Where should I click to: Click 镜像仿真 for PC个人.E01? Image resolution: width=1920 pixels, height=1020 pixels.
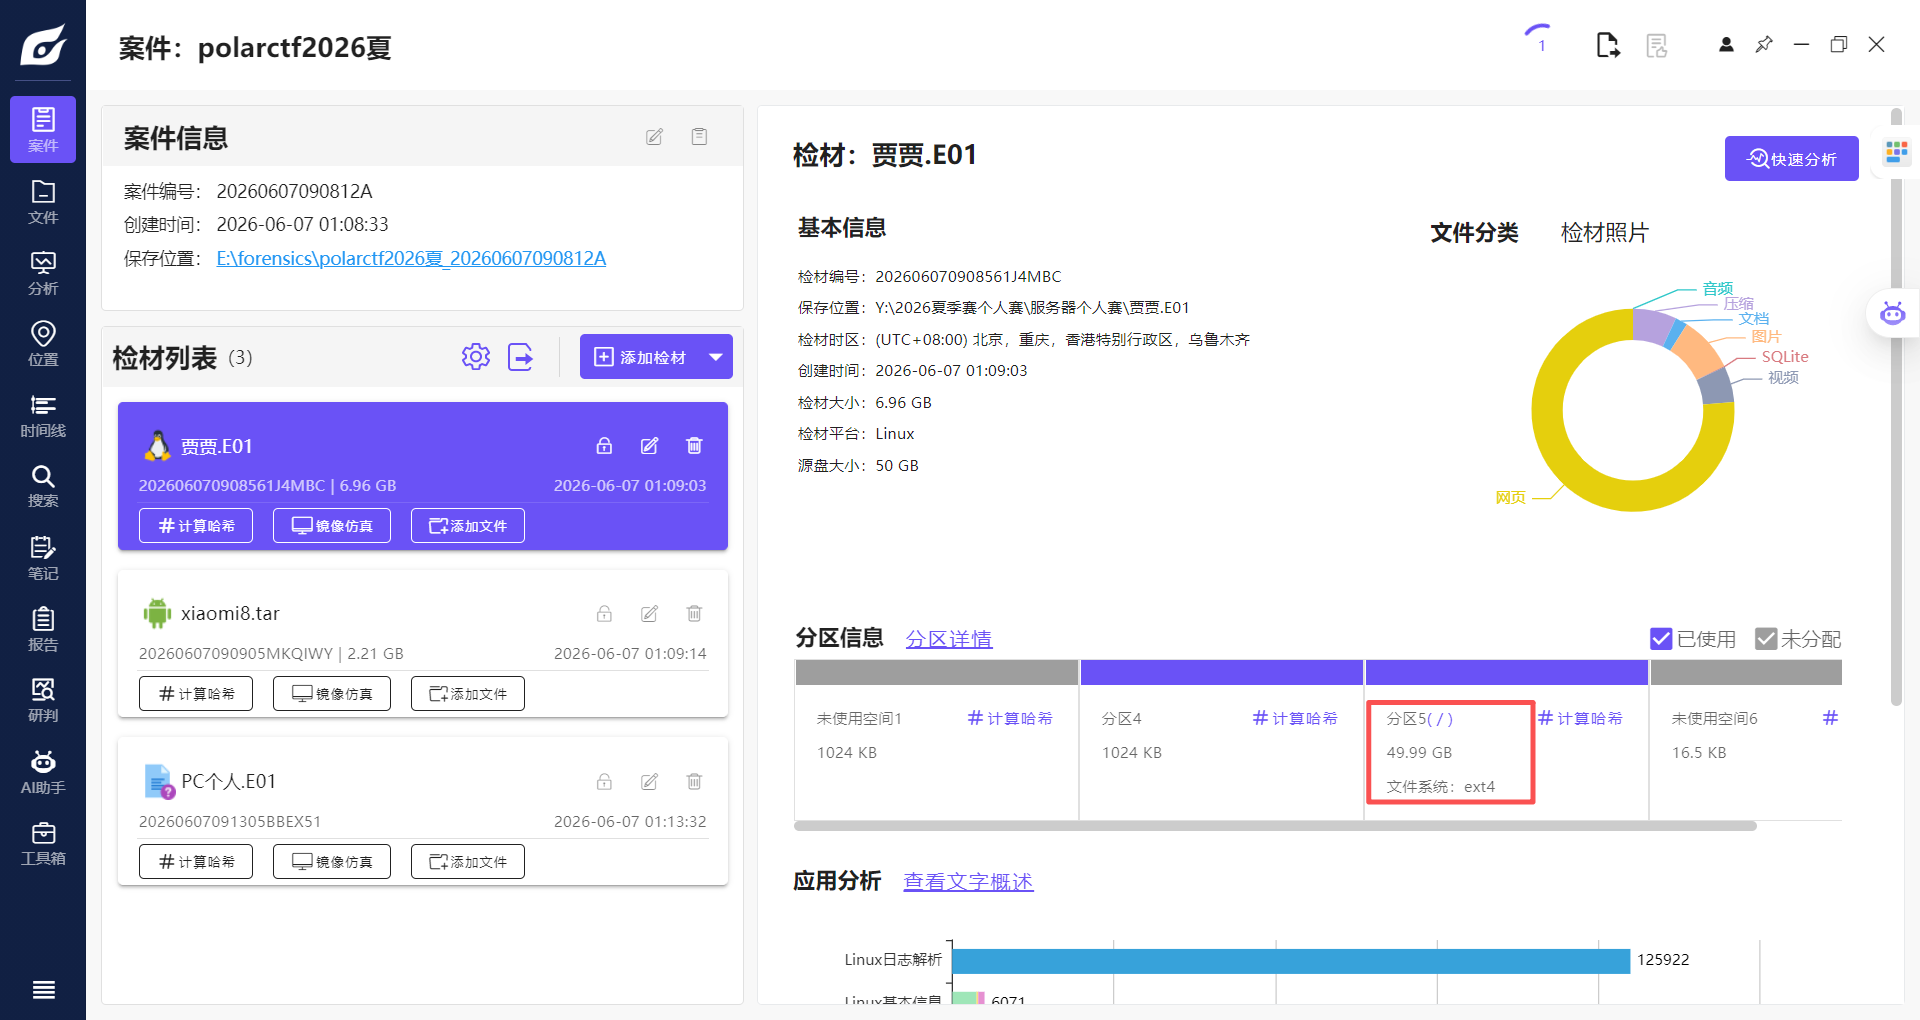point(332,862)
